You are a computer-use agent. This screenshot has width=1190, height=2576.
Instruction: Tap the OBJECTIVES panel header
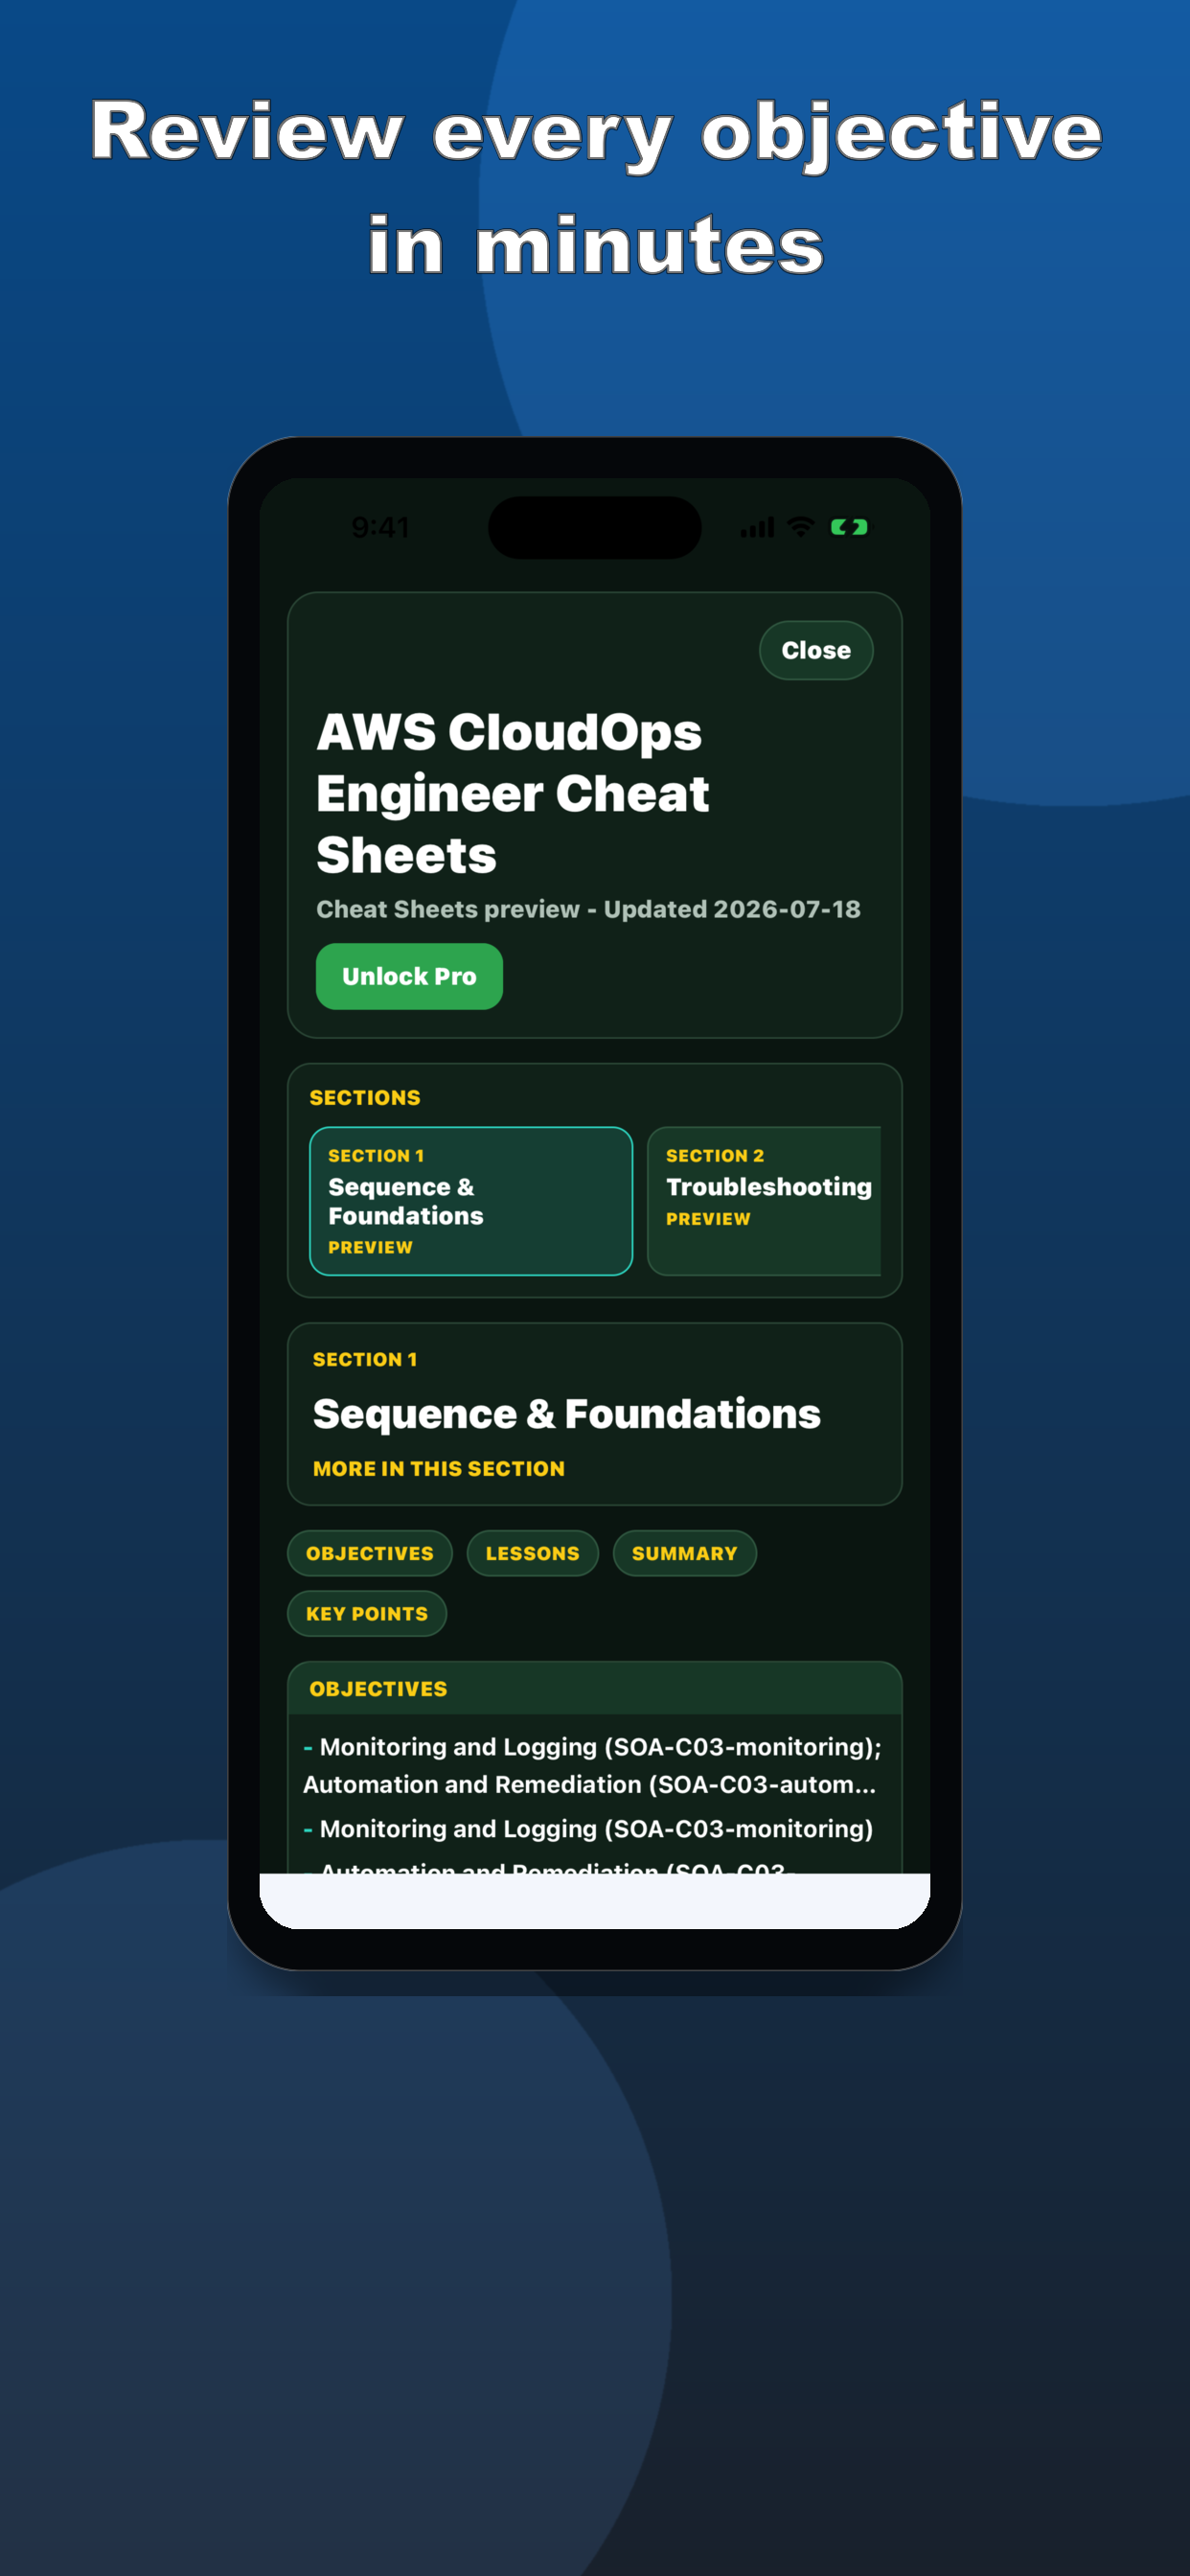click(x=595, y=1688)
